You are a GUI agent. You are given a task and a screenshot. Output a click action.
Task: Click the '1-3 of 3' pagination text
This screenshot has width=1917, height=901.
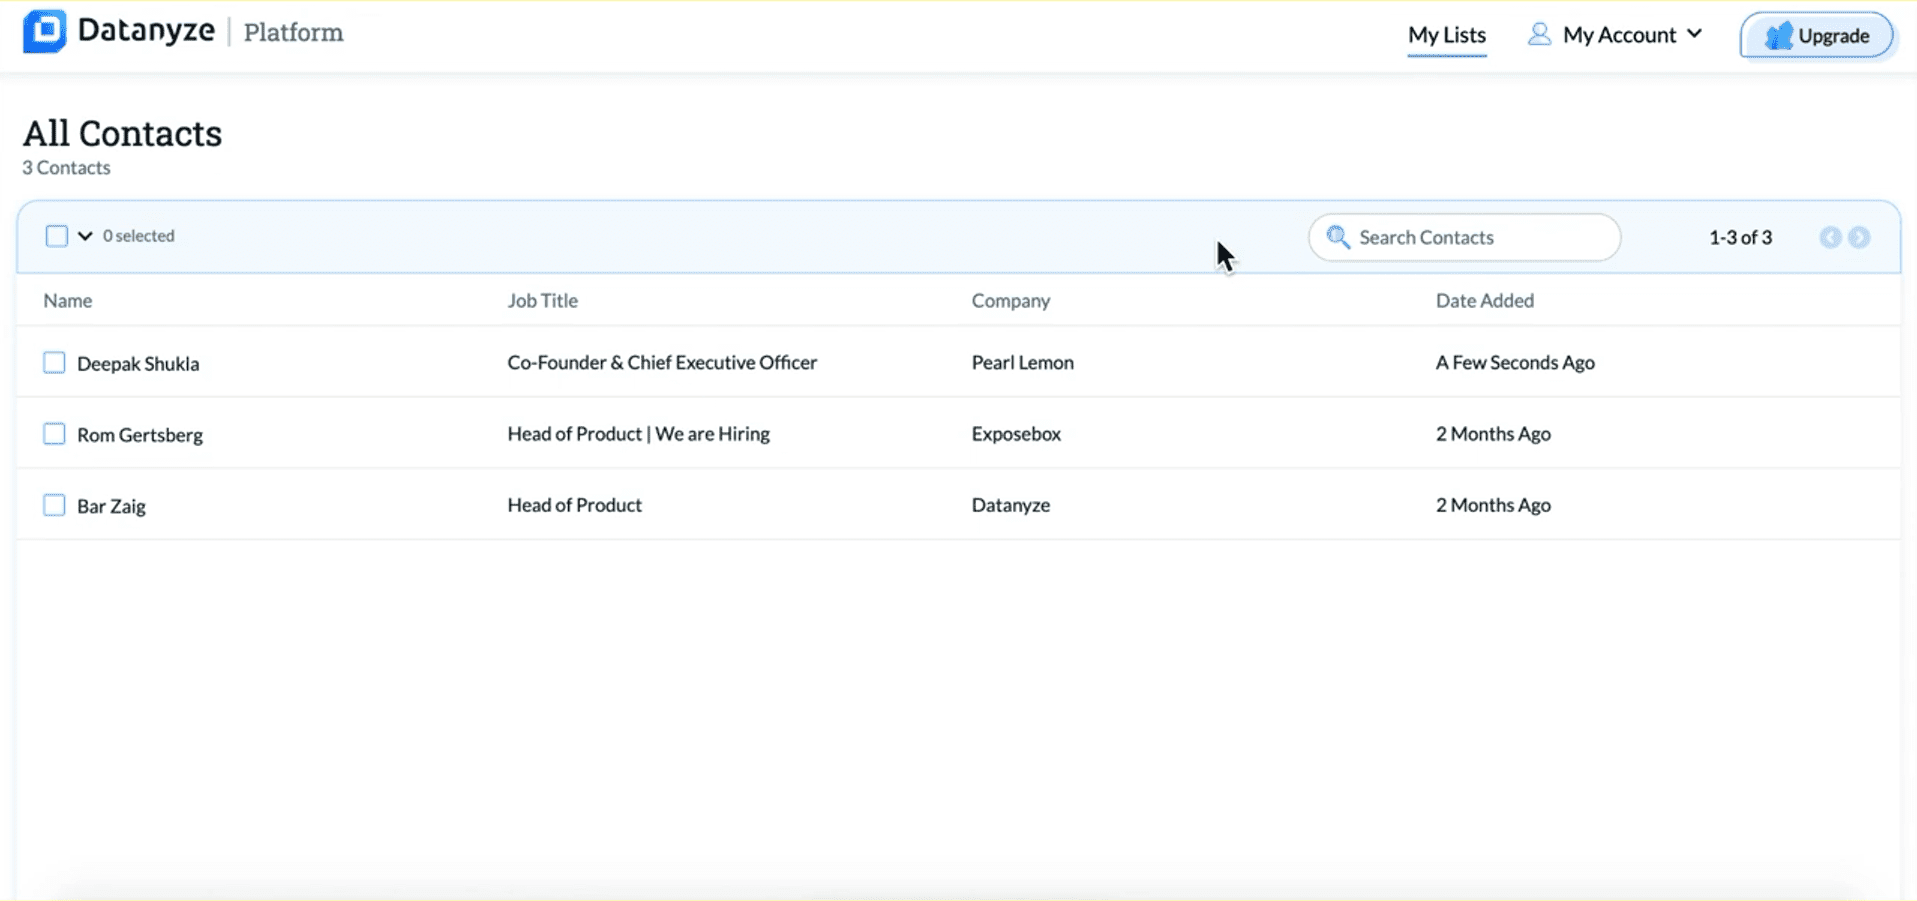click(x=1740, y=237)
